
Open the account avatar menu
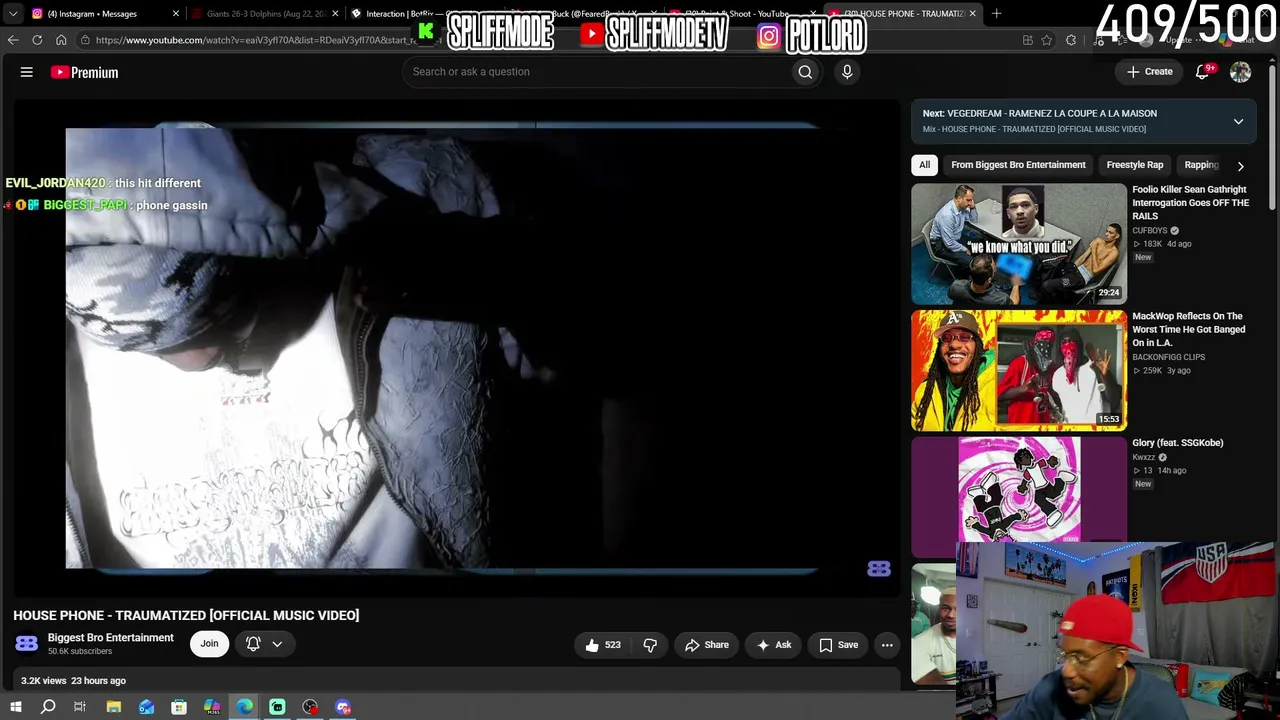point(1240,72)
